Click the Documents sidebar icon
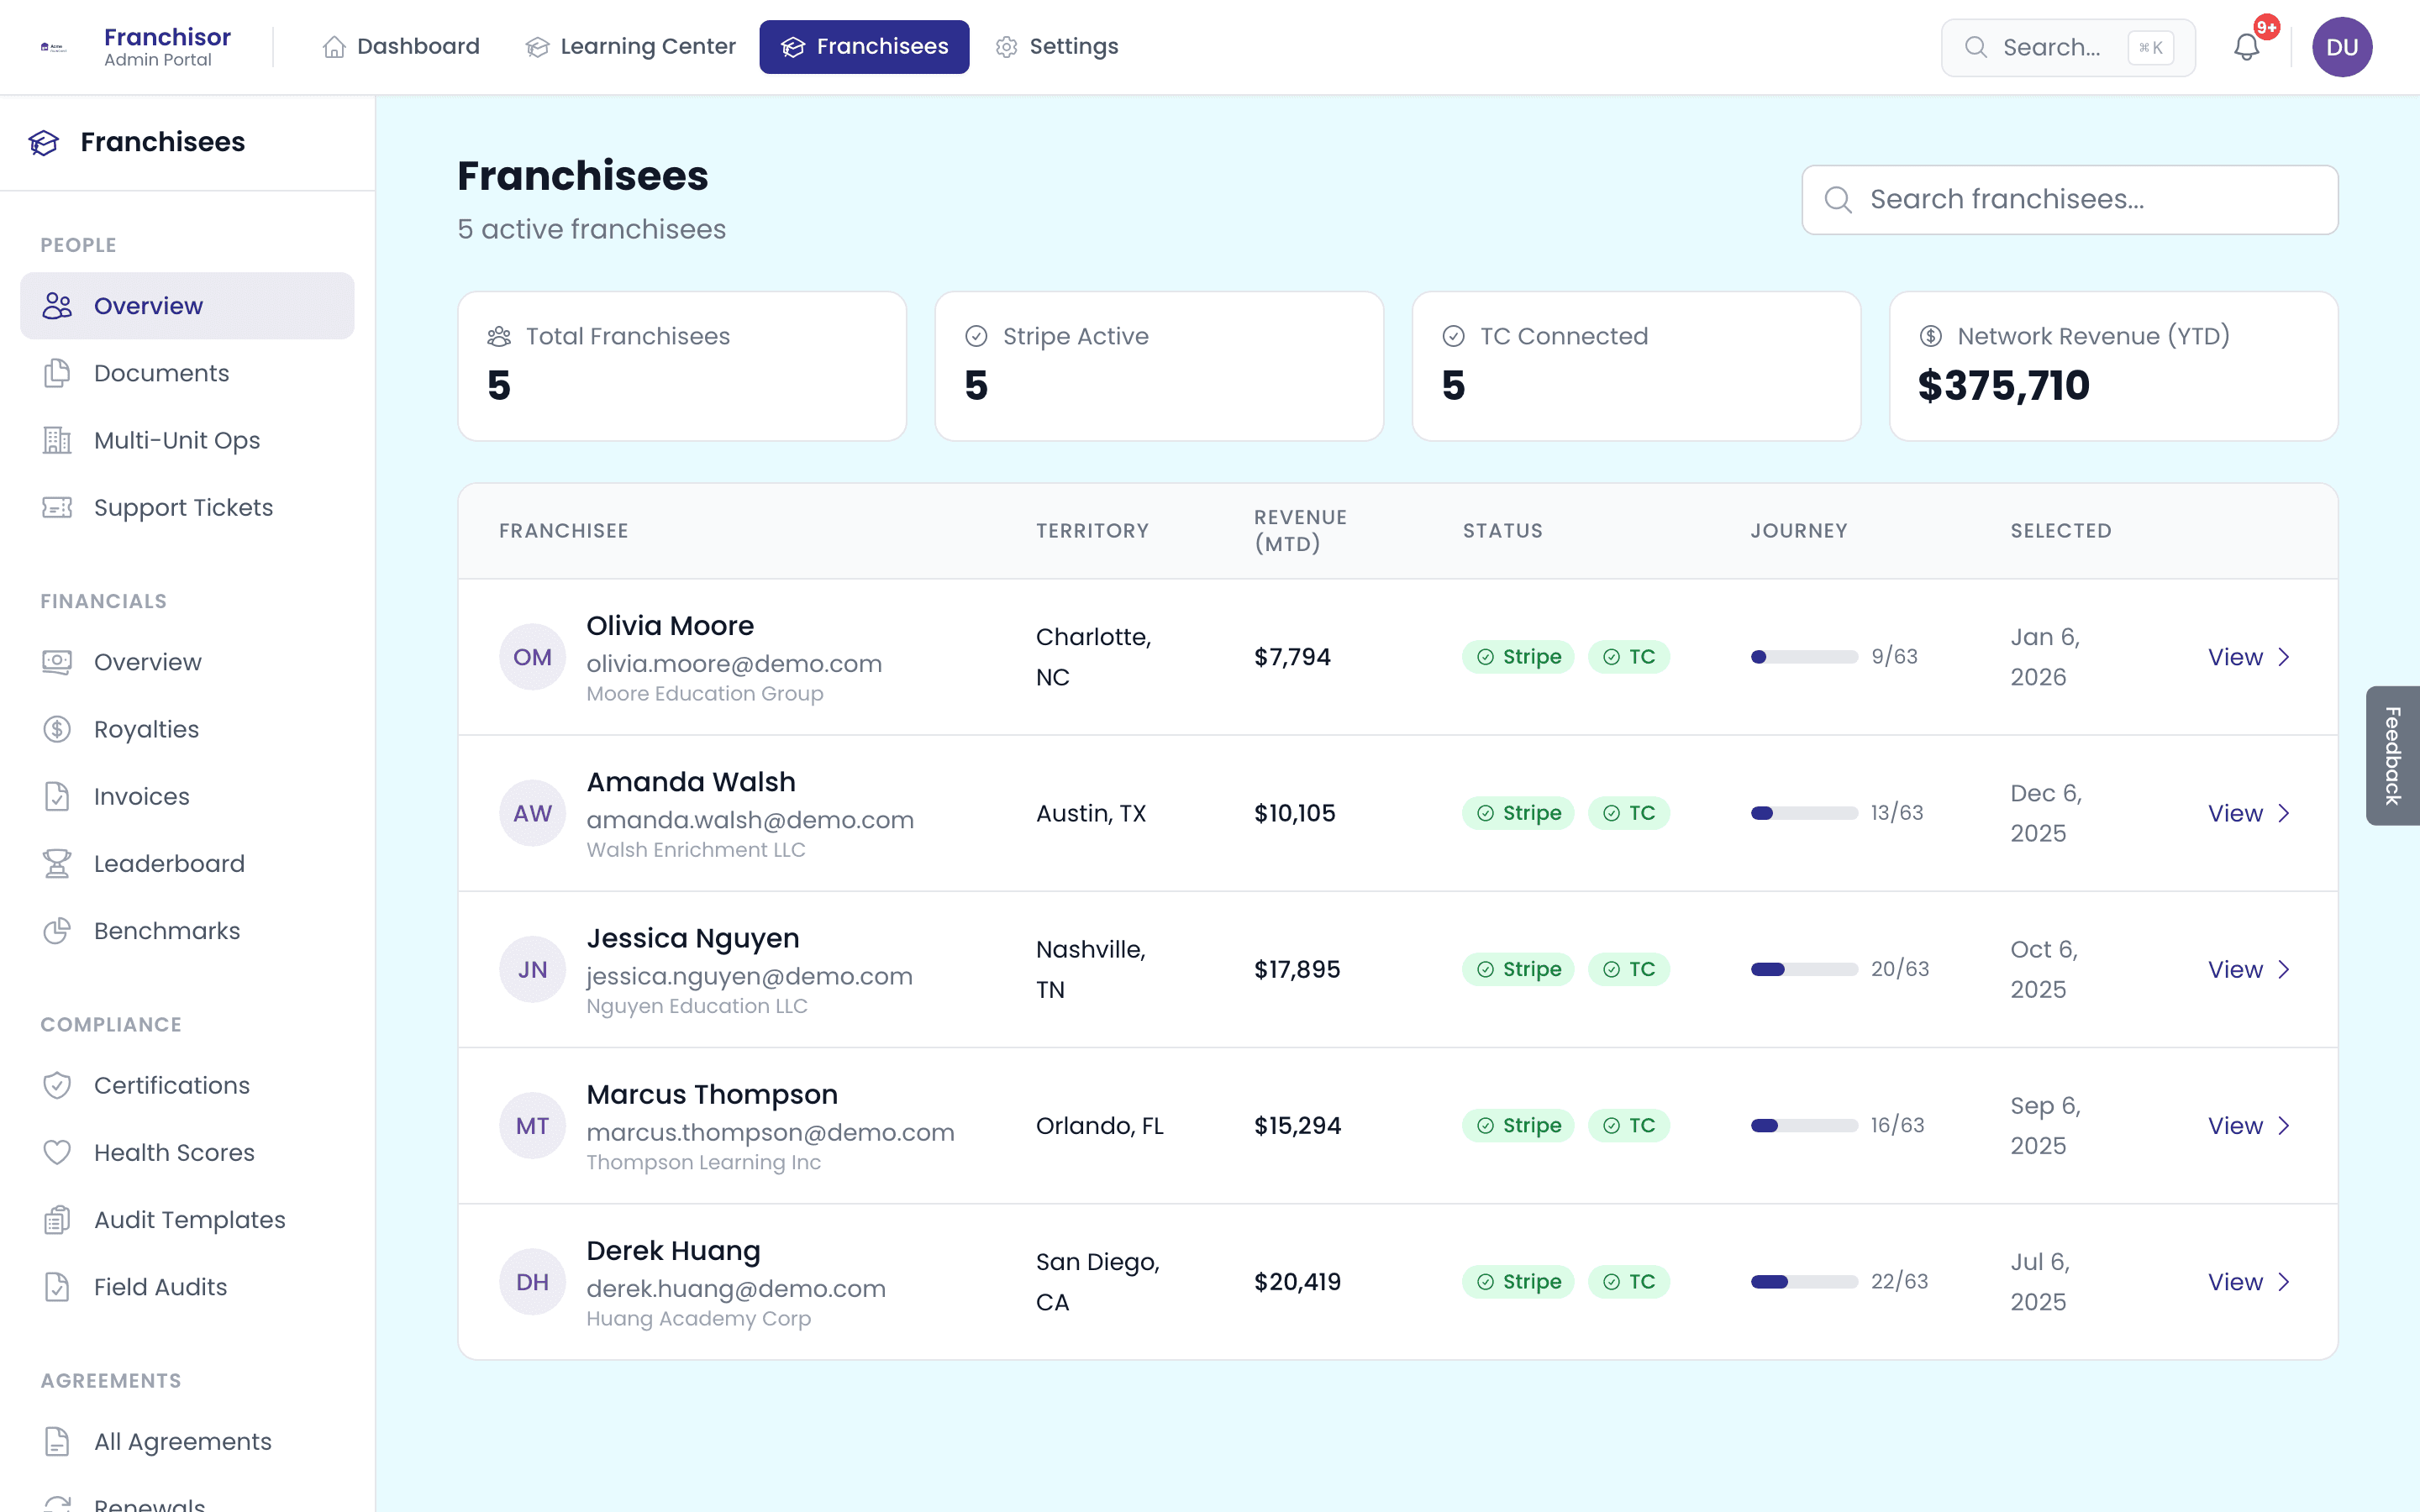This screenshot has height=1512, width=2420. click(x=57, y=373)
